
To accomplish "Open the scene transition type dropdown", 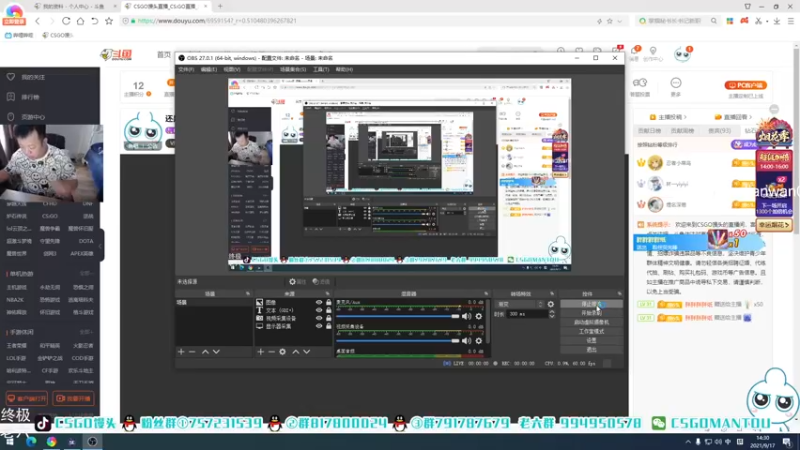I will coord(520,304).
